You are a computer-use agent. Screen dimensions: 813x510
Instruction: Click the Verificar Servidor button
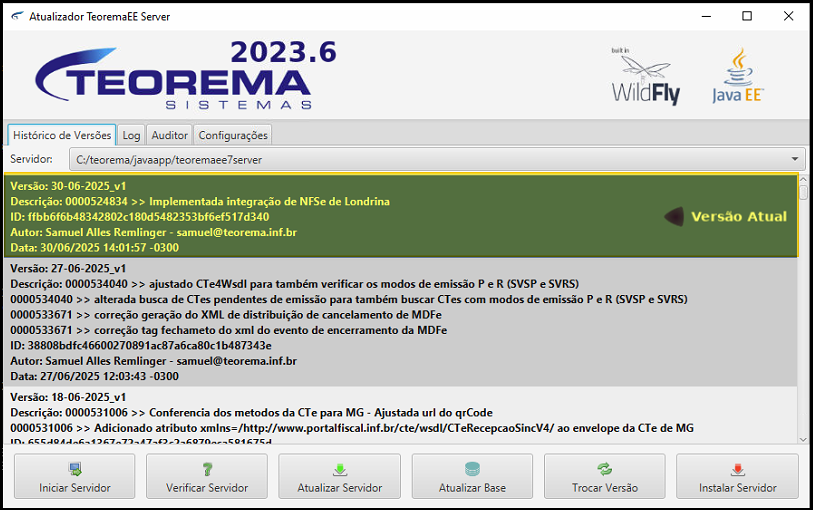click(207, 476)
